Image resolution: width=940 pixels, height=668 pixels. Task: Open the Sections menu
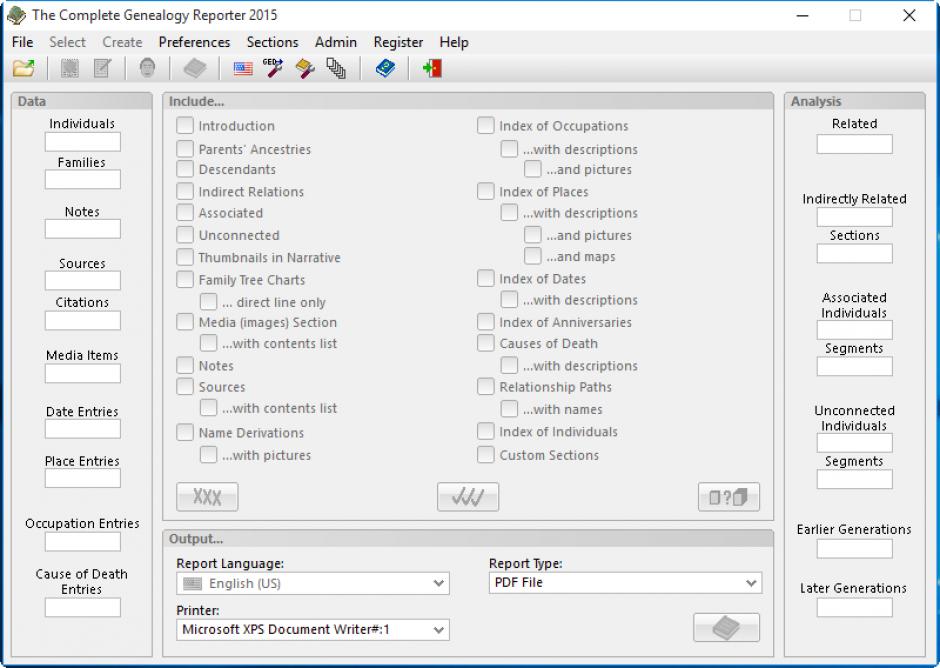click(272, 42)
